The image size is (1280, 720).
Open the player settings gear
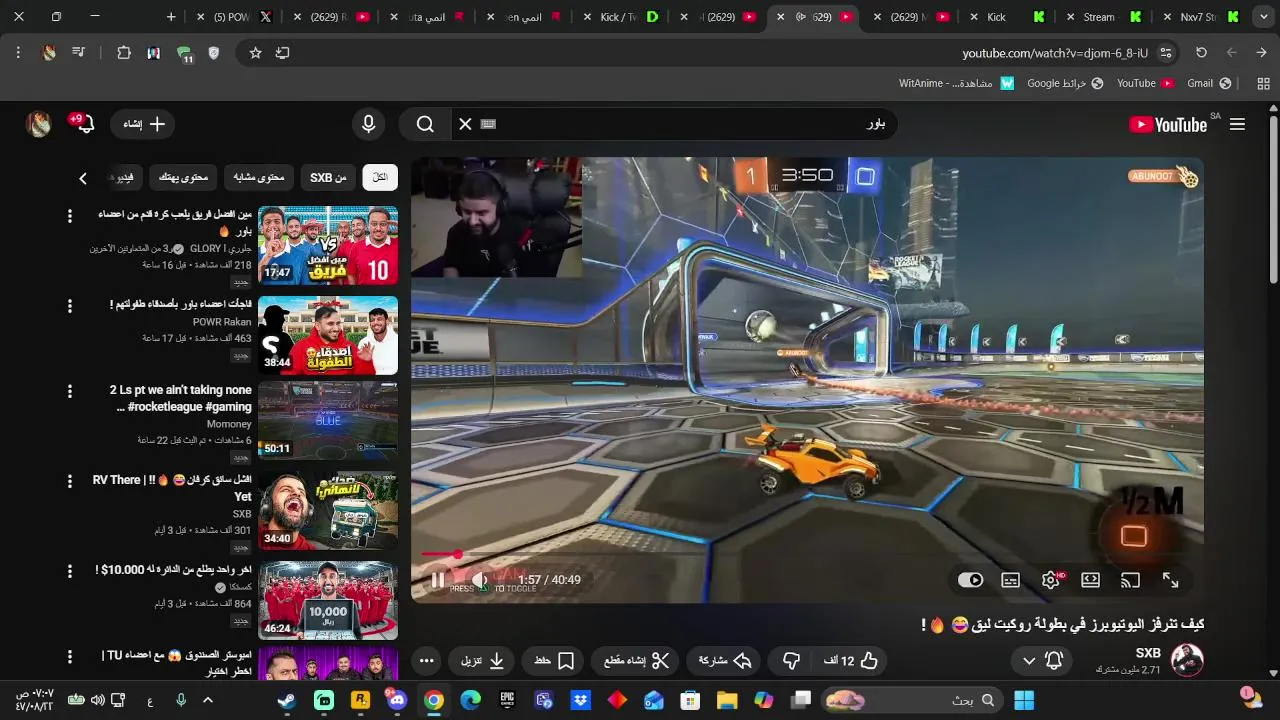1051,580
